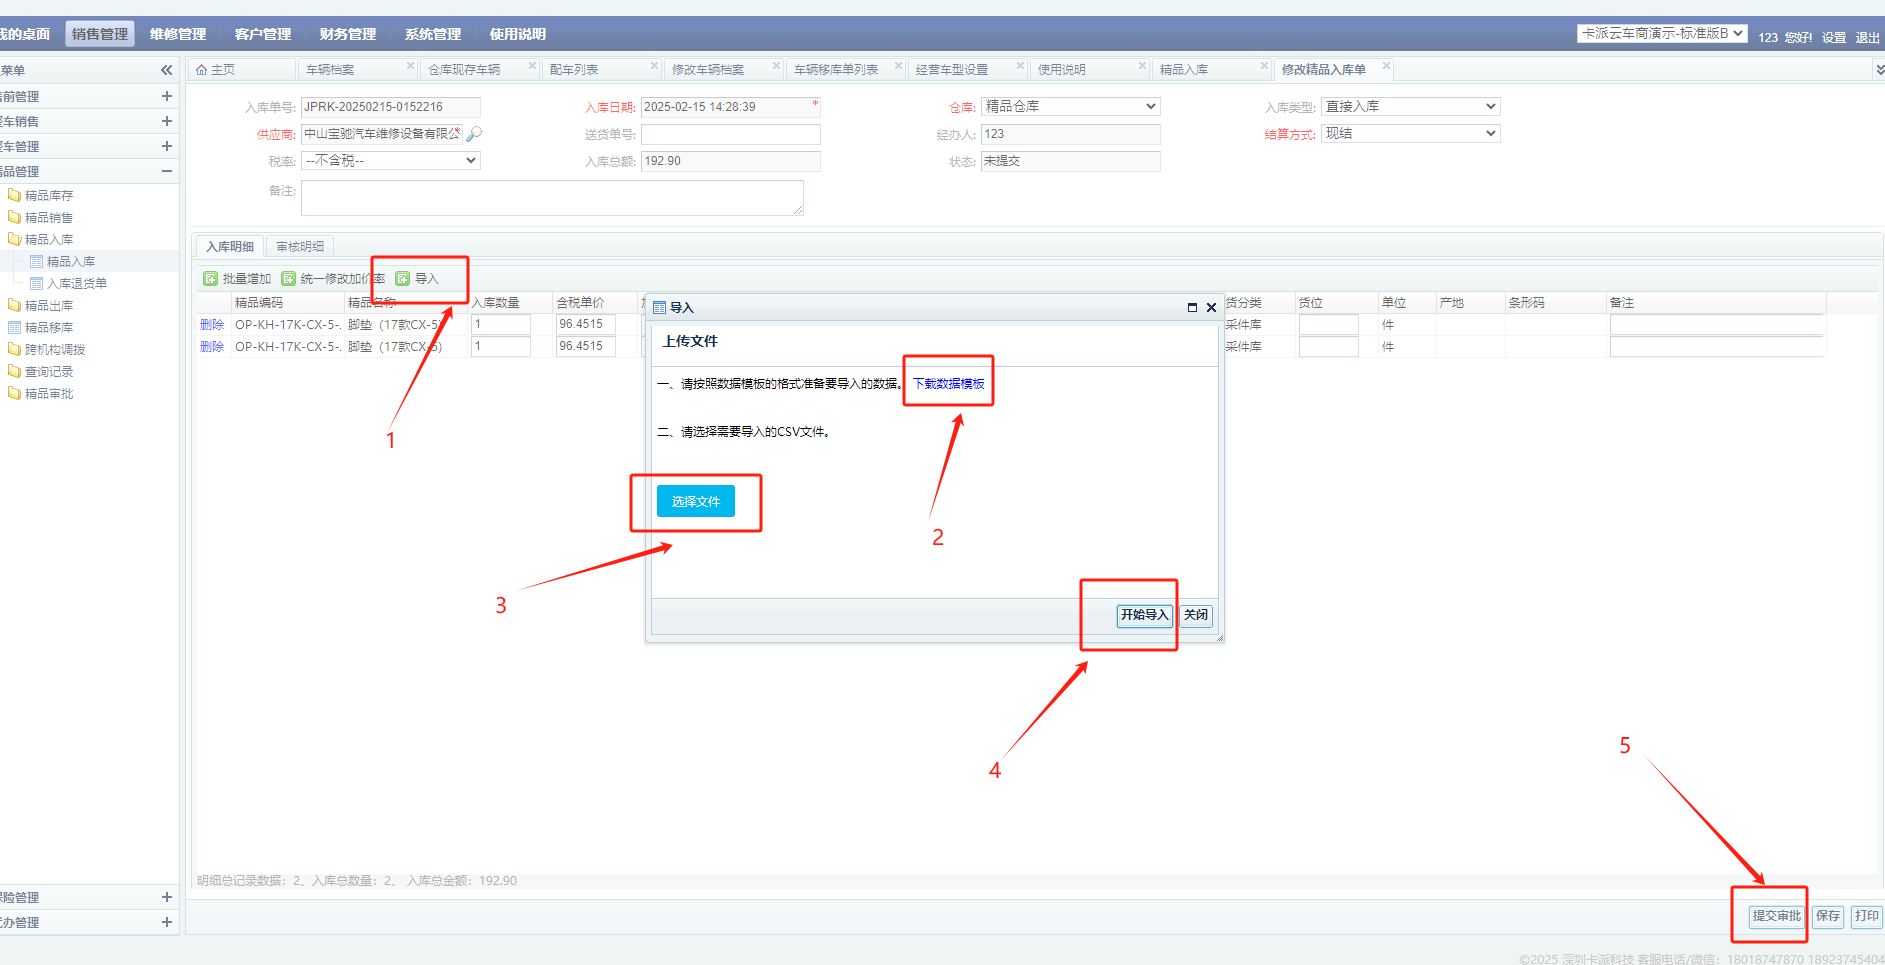Click the 统一修改加价率 toolbar icon

coord(288,279)
